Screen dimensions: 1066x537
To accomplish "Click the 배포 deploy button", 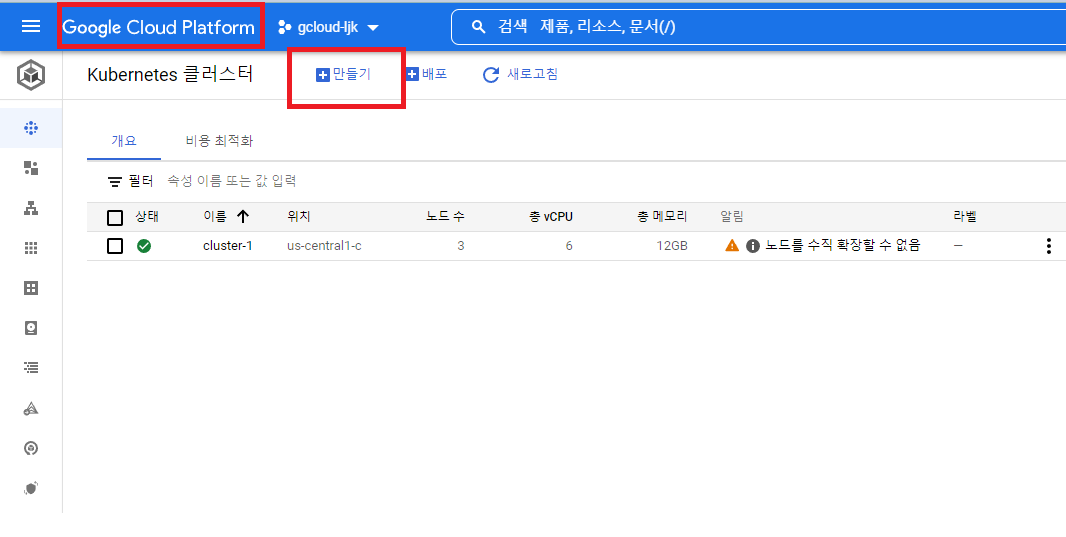I will pos(426,74).
